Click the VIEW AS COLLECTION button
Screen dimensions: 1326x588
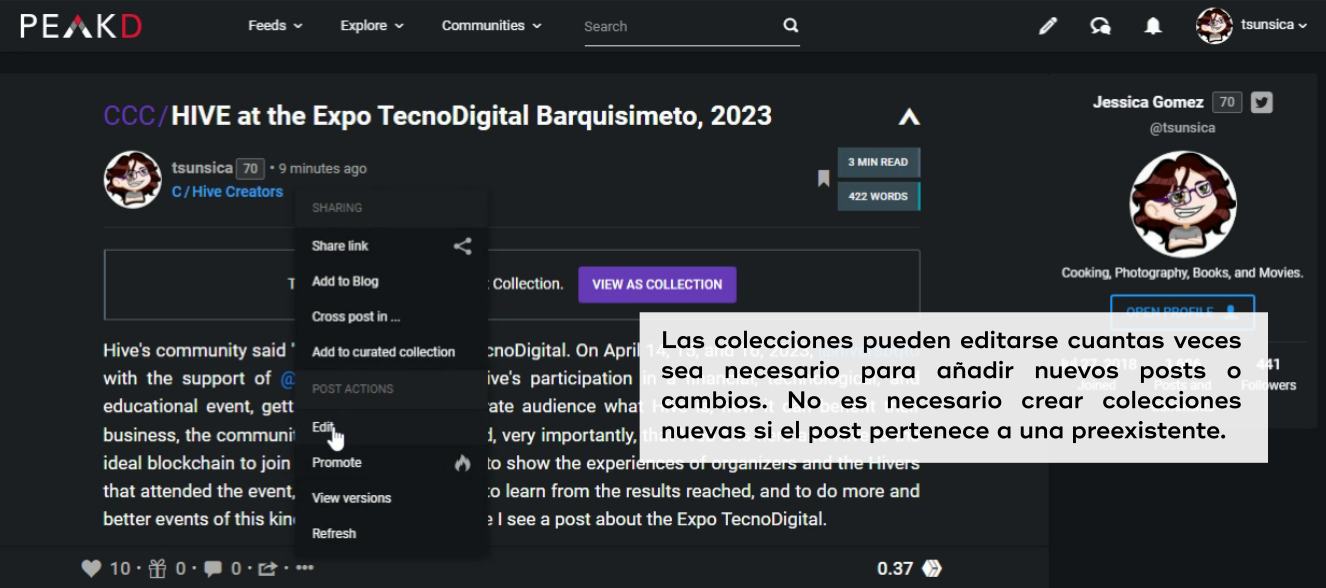pyautogui.click(x=657, y=284)
